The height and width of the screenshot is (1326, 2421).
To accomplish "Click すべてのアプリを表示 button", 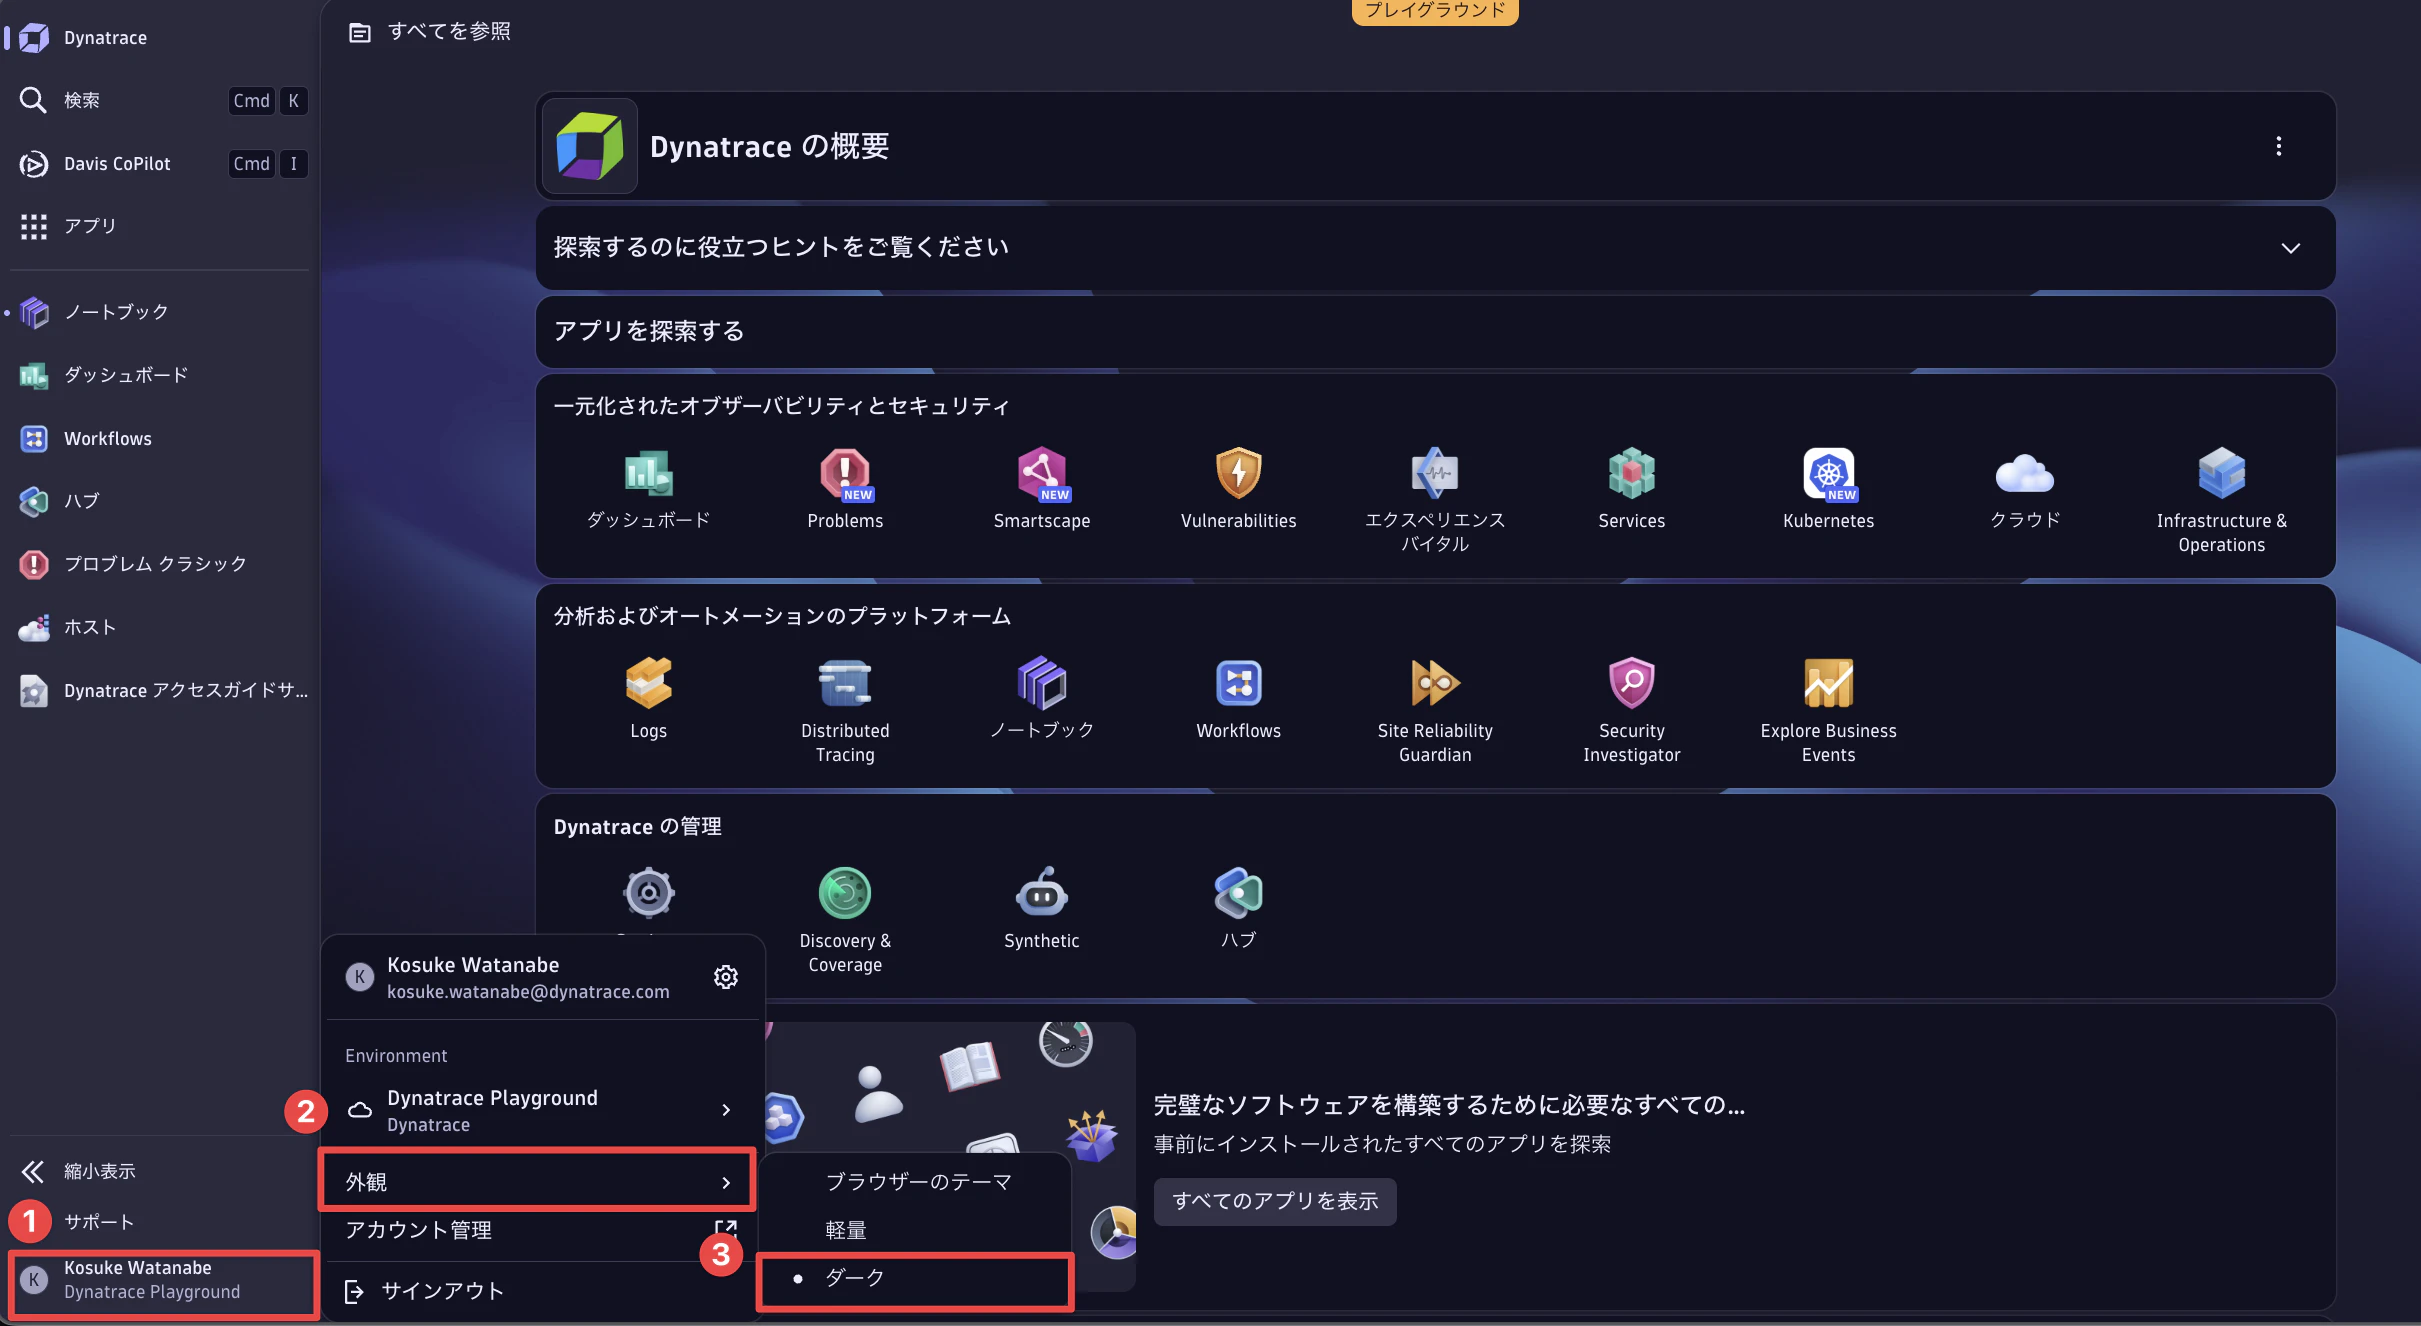I will tap(1275, 1201).
